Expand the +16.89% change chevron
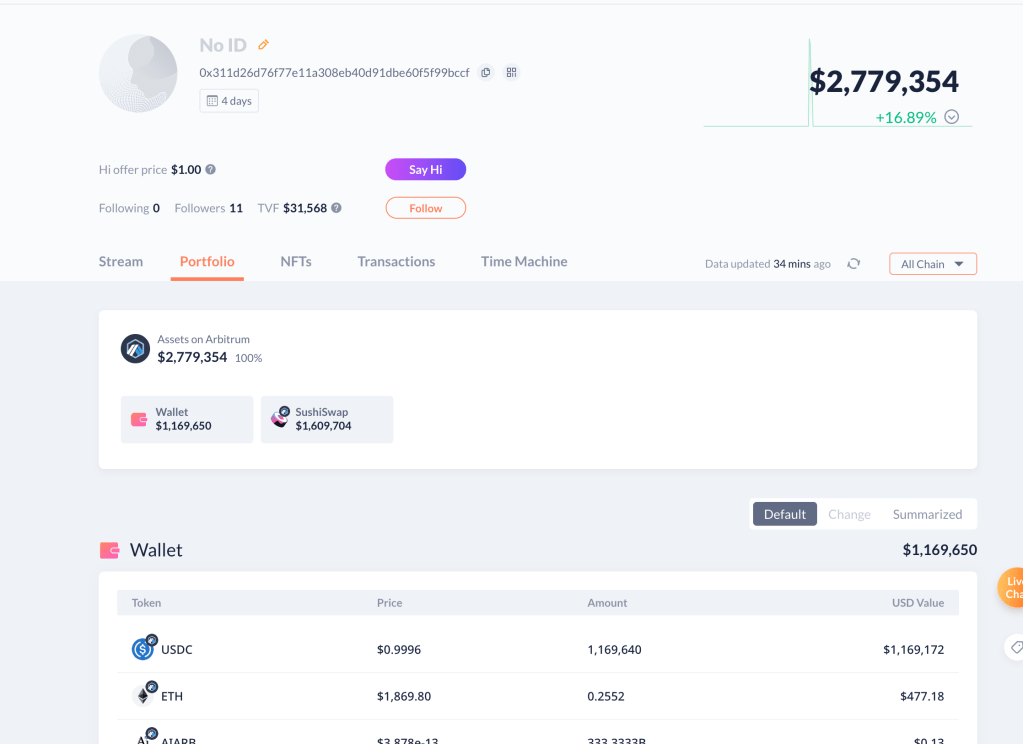Screen dimensions: 1023x744 tap(952, 117)
